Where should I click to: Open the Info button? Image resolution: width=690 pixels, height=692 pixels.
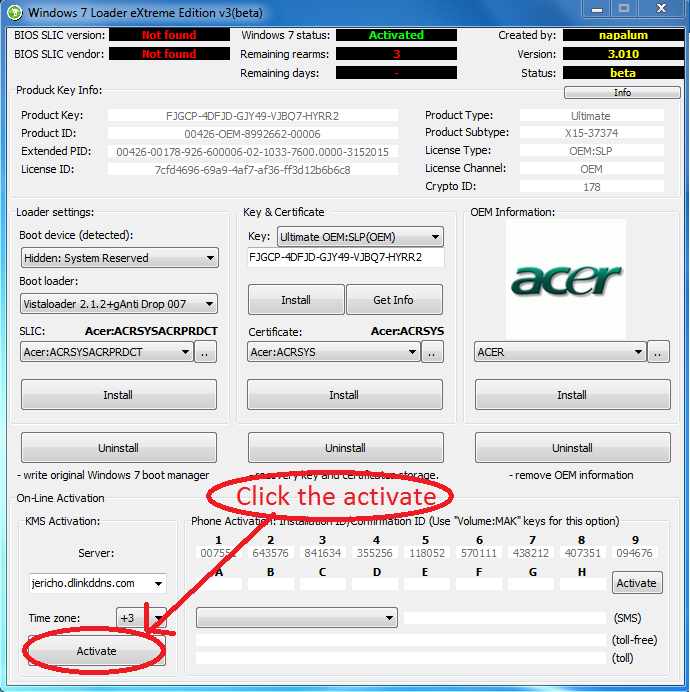pyautogui.click(x=622, y=92)
